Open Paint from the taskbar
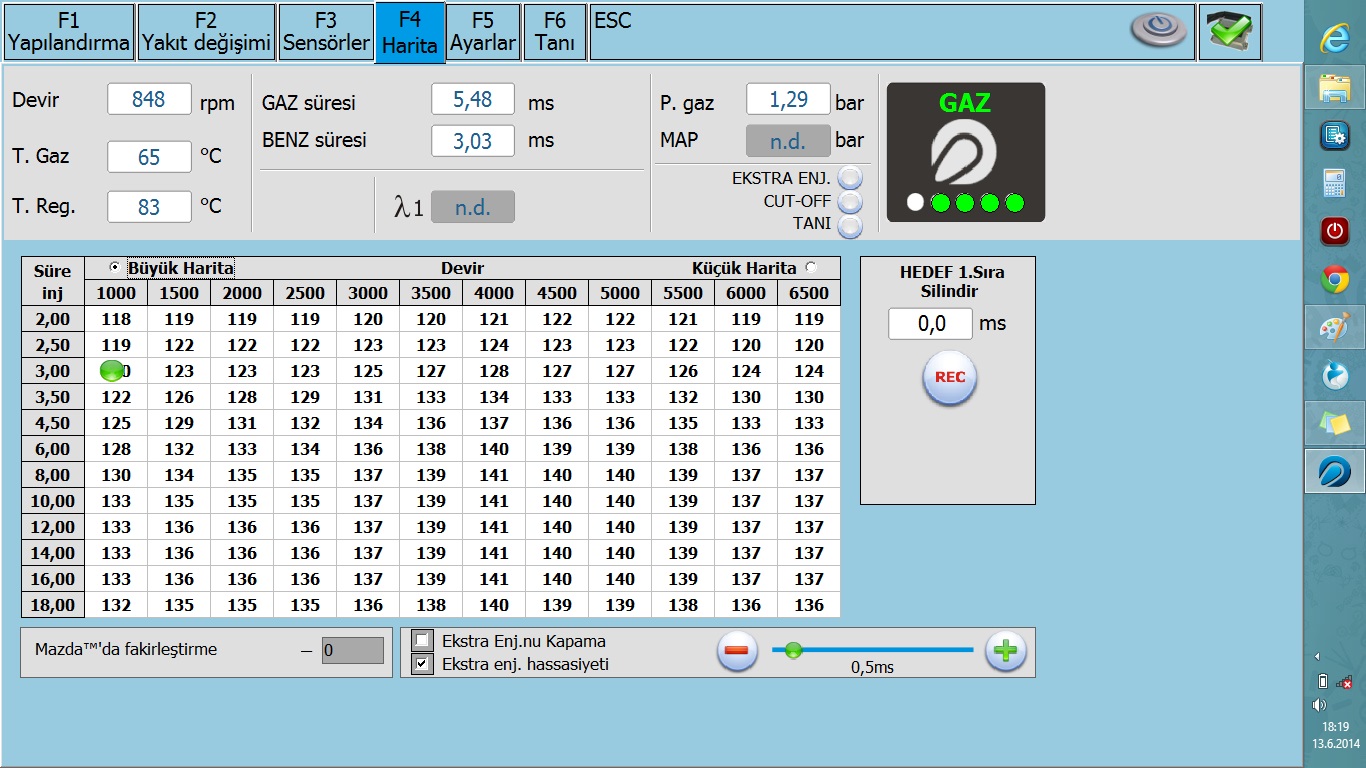The image size is (1366, 768). (1335, 328)
